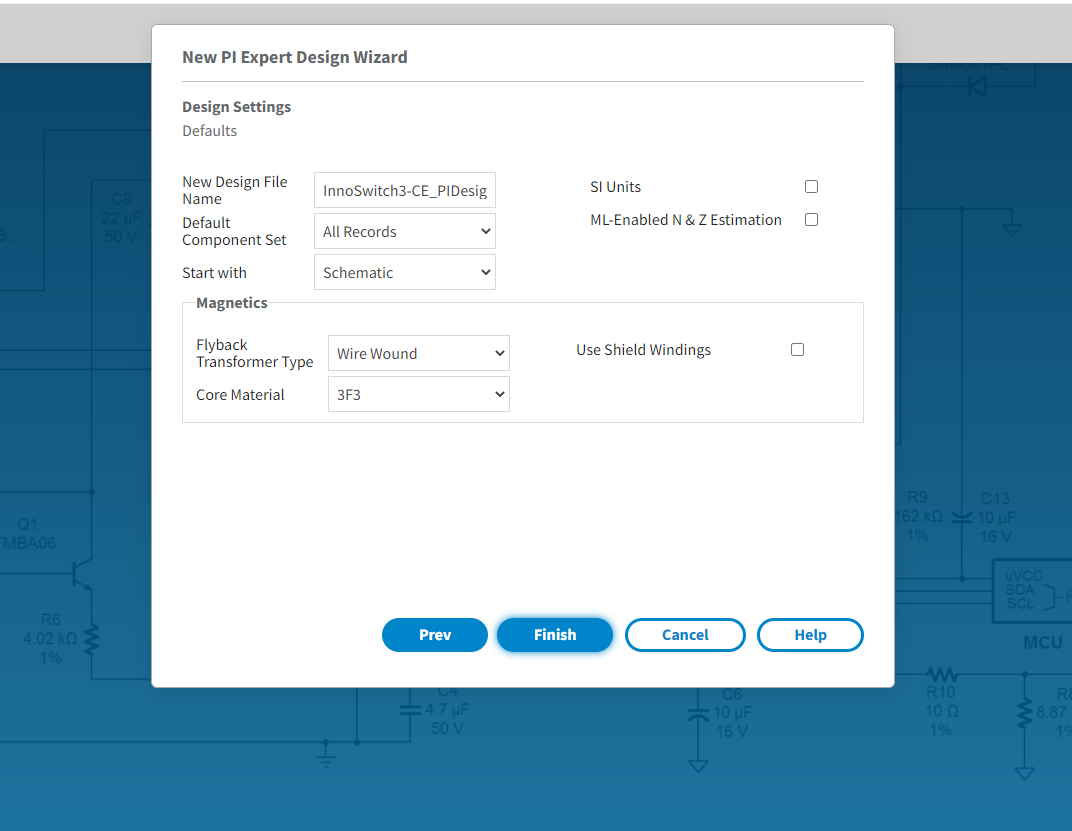The width and height of the screenshot is (1072, 831).
Task: Click the New Design File Name field
Action: 405,190
